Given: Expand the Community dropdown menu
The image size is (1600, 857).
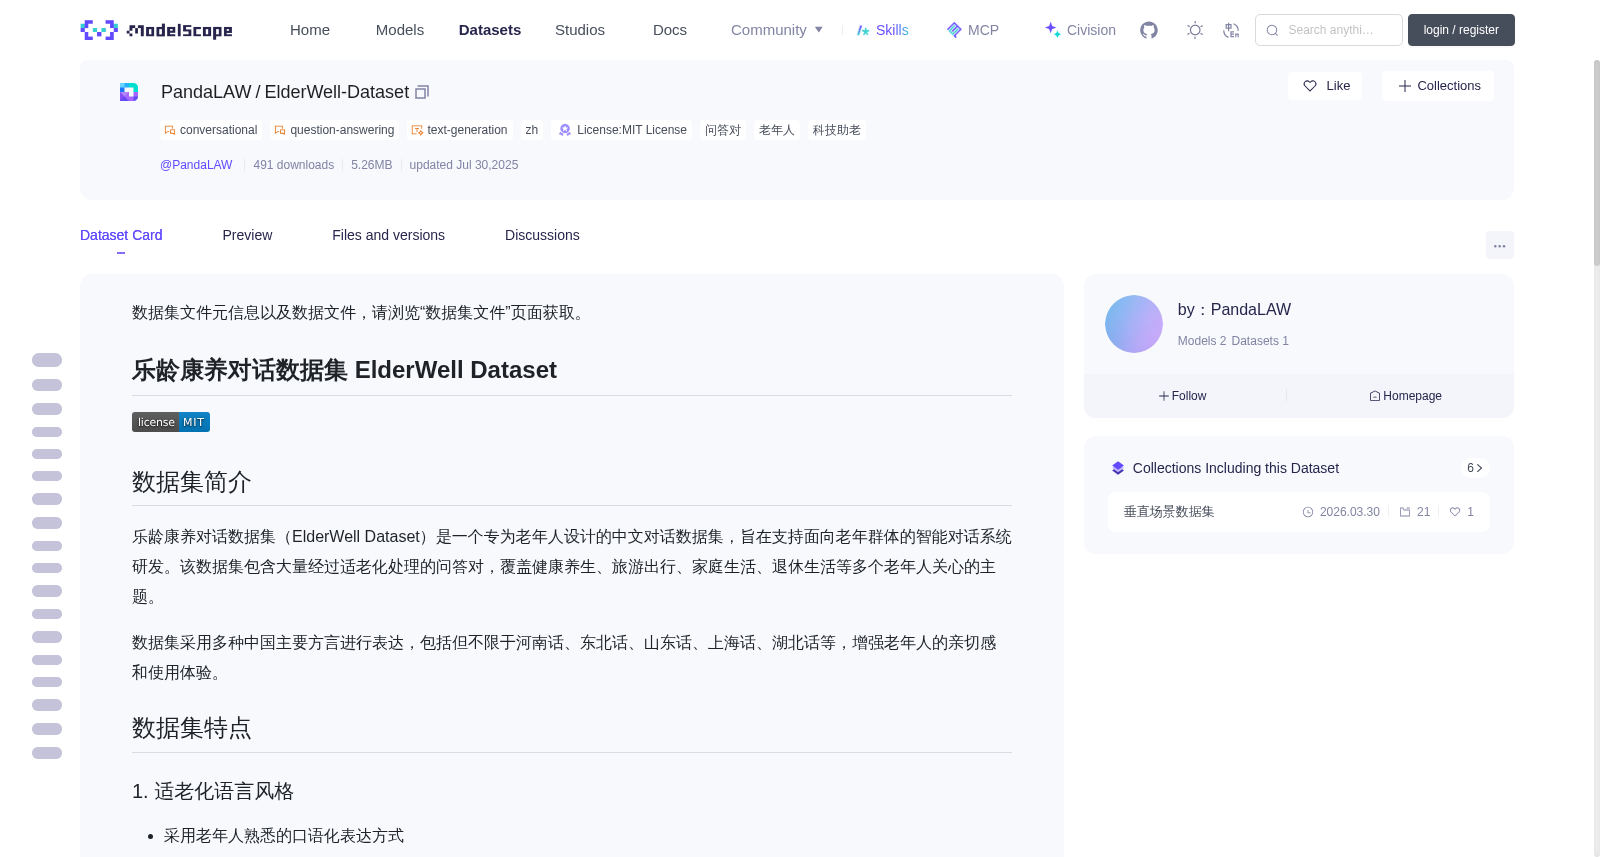Looking at the screenshot, I should coord(777,30).
